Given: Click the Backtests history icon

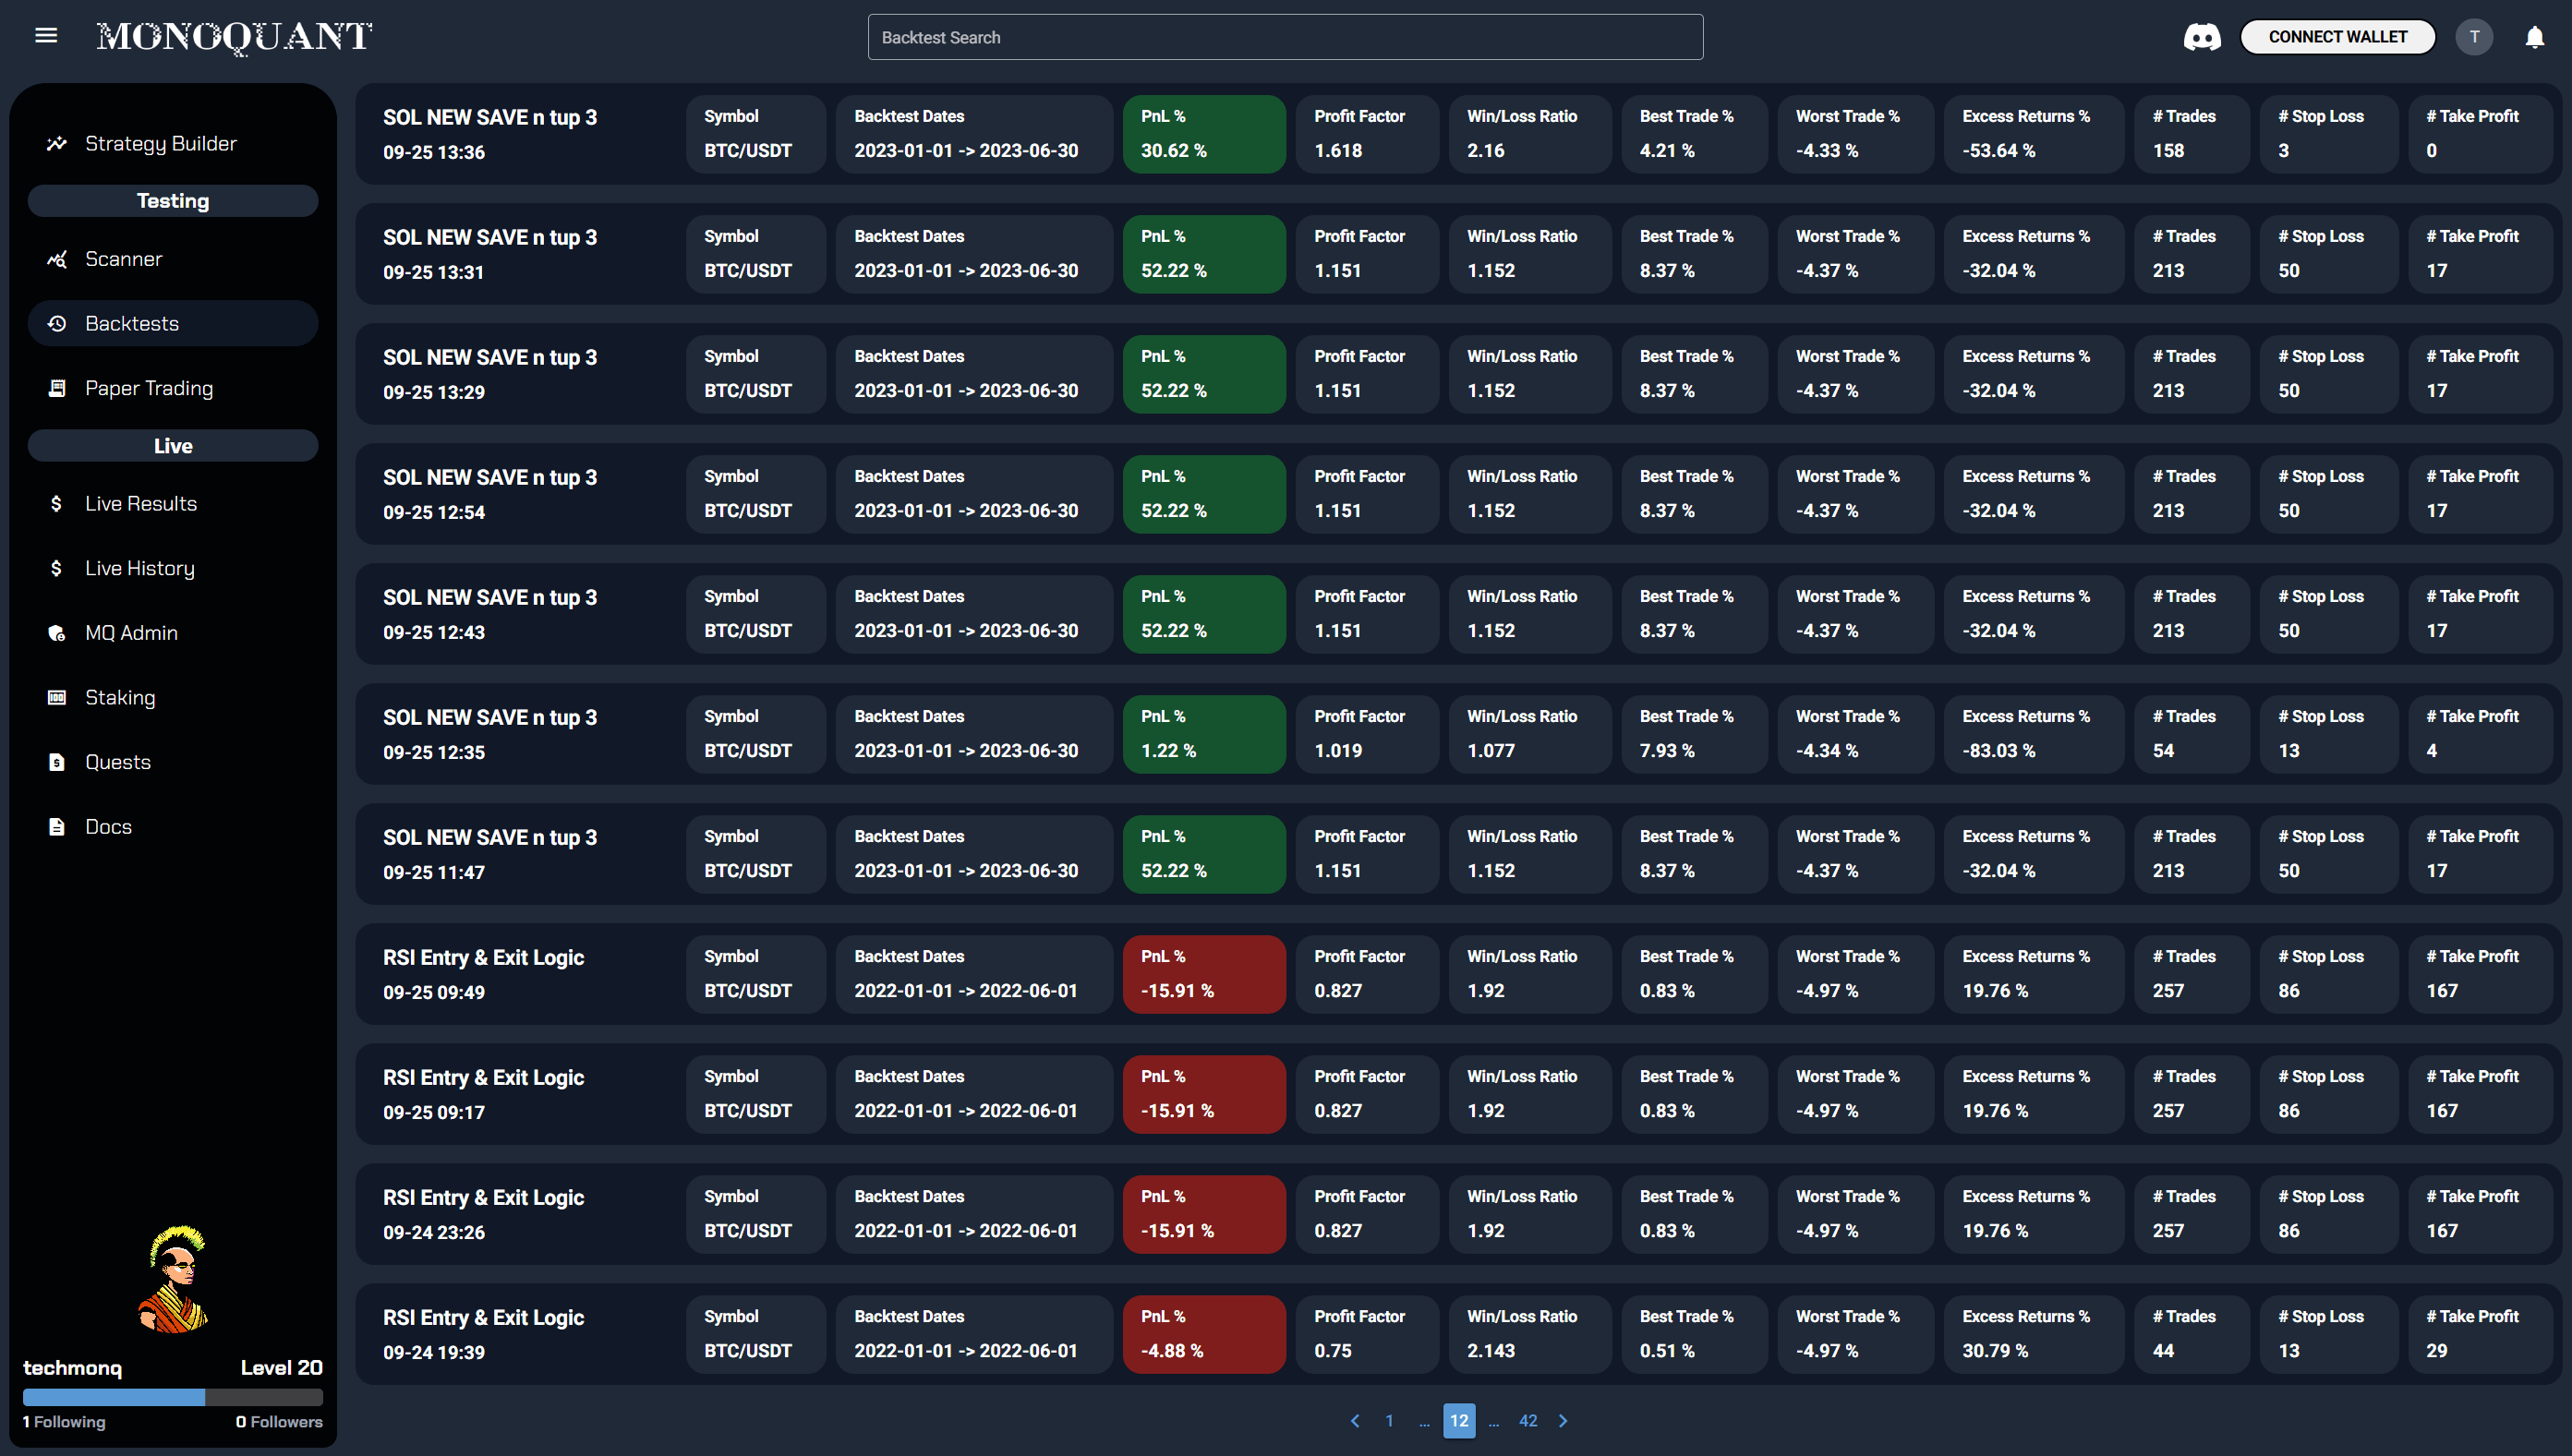Looking at the screenshot, I should tap(57, 323).
